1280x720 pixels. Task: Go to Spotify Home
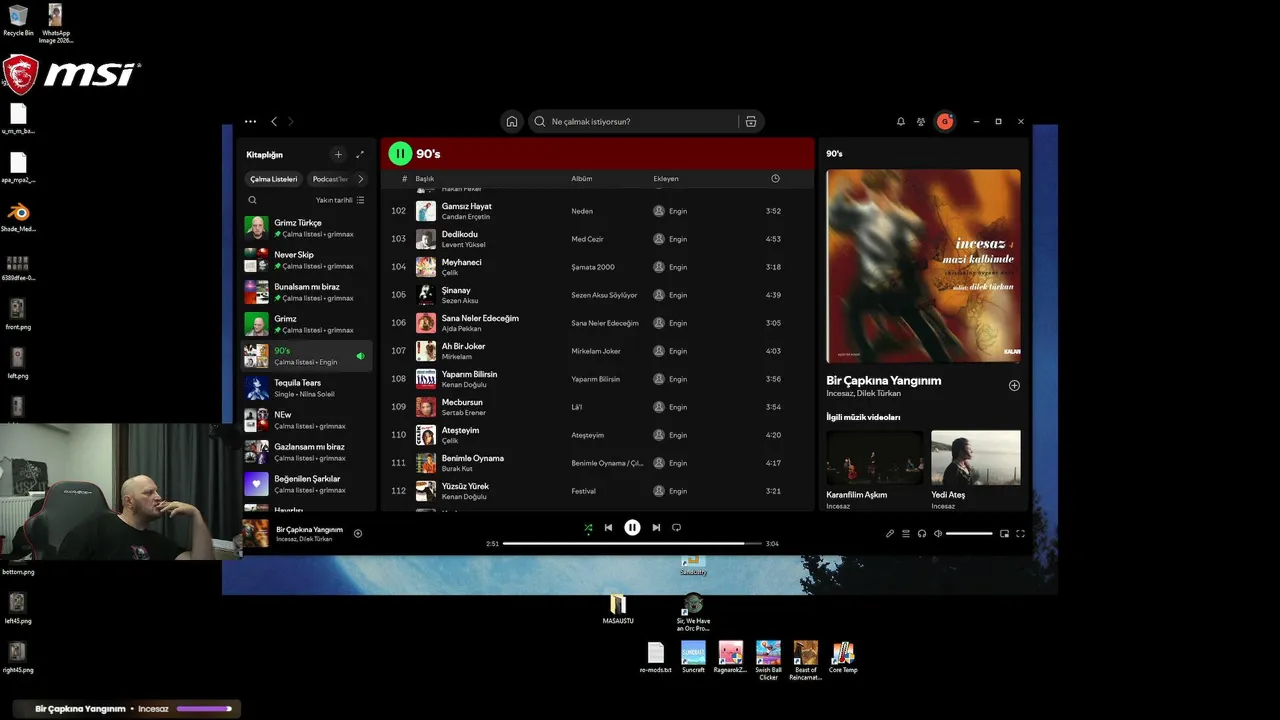(512, 121)
